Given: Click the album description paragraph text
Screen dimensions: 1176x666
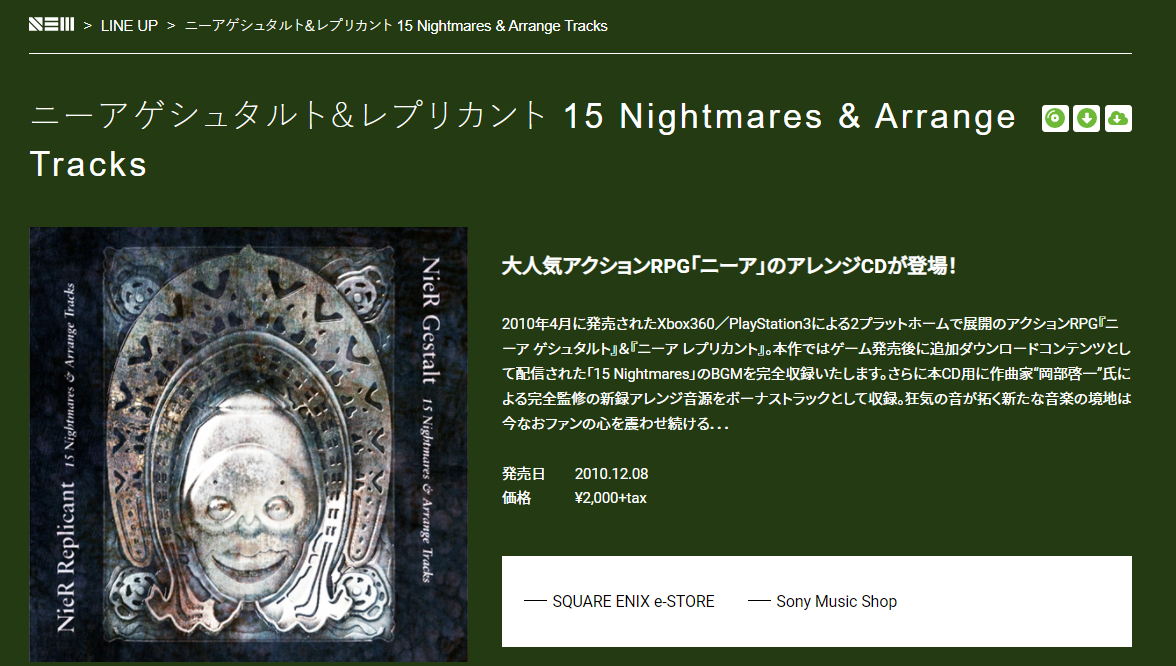Looking at the screenshot, I should pyautogui.click(x=816, y=374).
